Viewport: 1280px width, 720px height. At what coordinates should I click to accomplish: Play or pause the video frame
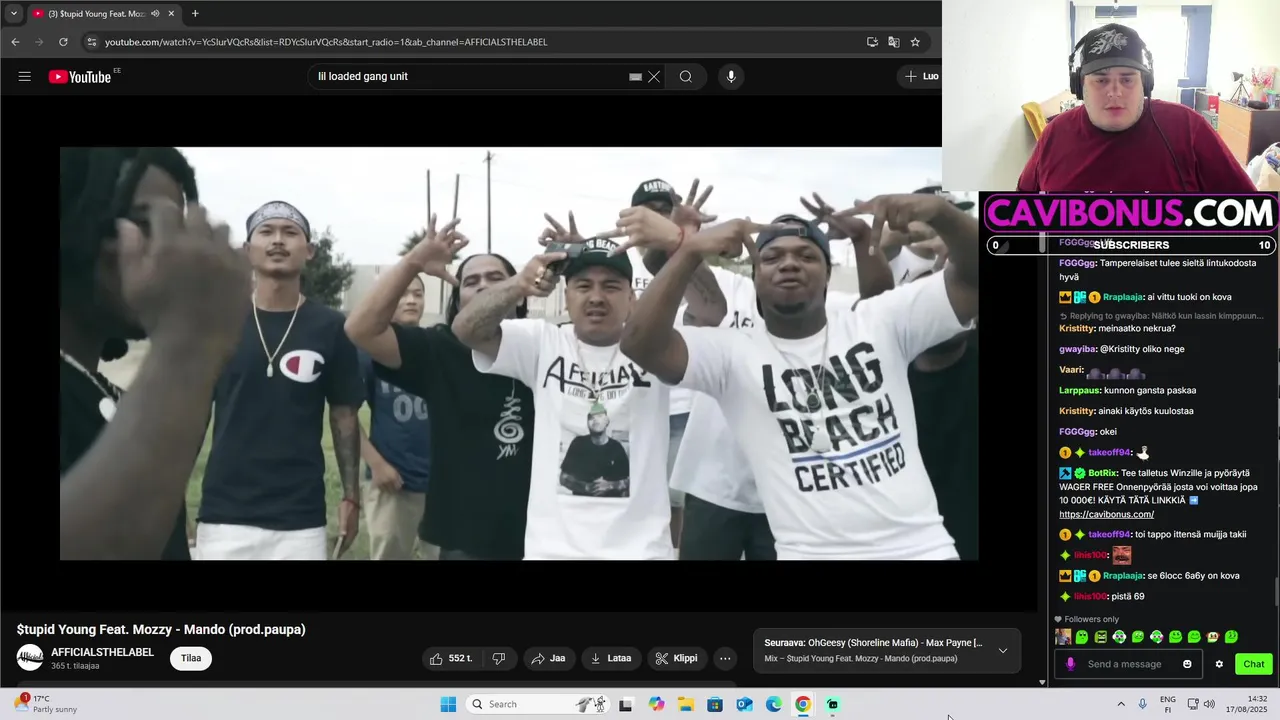pyautogui.click(x=519, y=353)
